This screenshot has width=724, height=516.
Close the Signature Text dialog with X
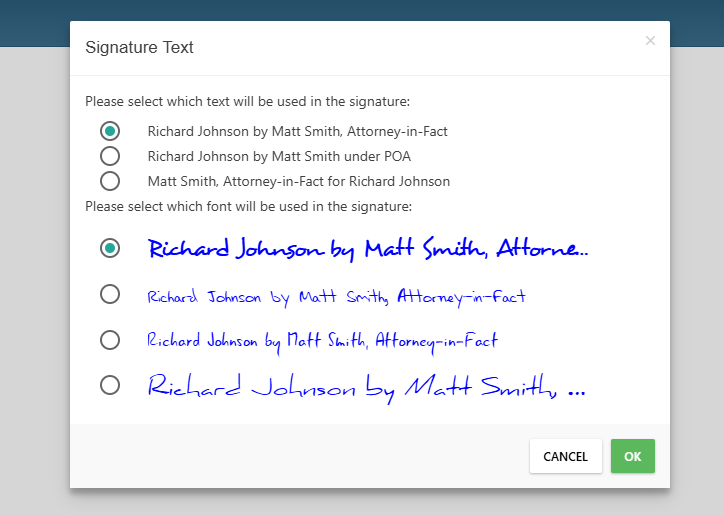pos(650,41)
